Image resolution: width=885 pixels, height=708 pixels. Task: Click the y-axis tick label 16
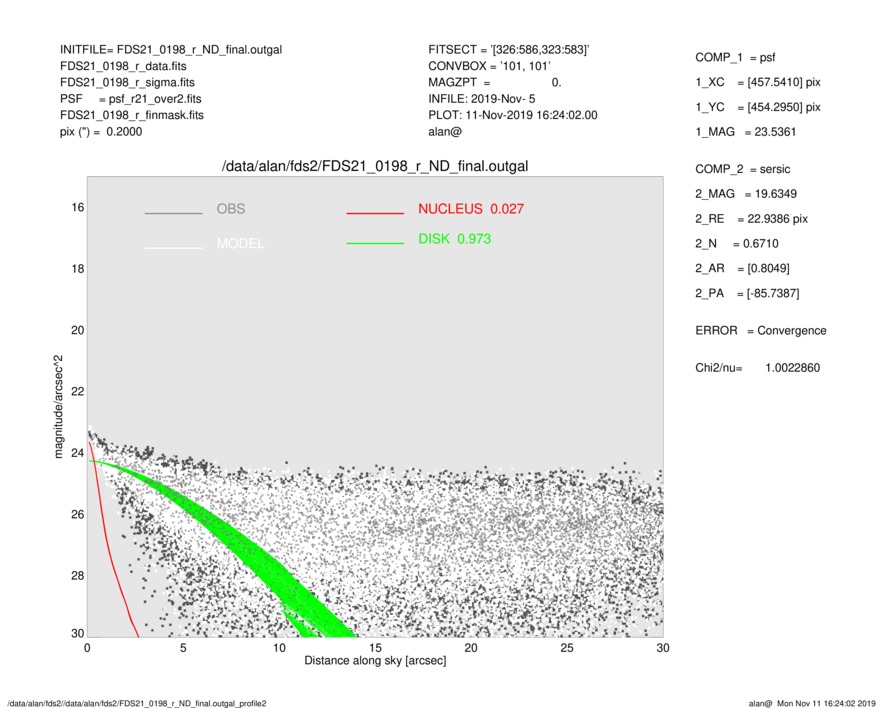click(x=78, y=208)
